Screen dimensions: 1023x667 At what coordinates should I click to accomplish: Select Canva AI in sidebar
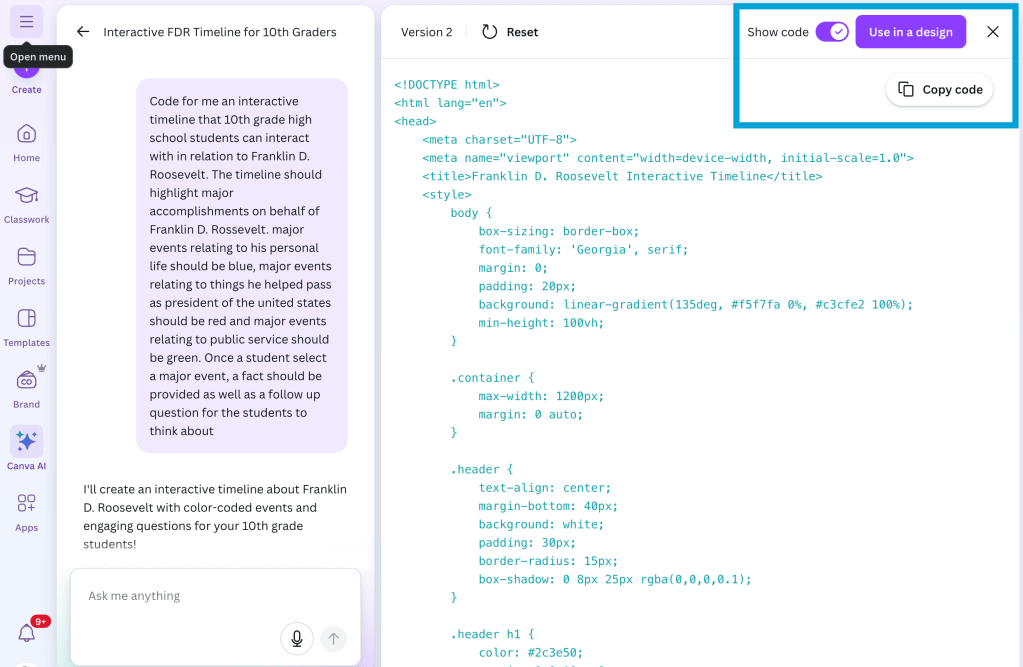27,449
